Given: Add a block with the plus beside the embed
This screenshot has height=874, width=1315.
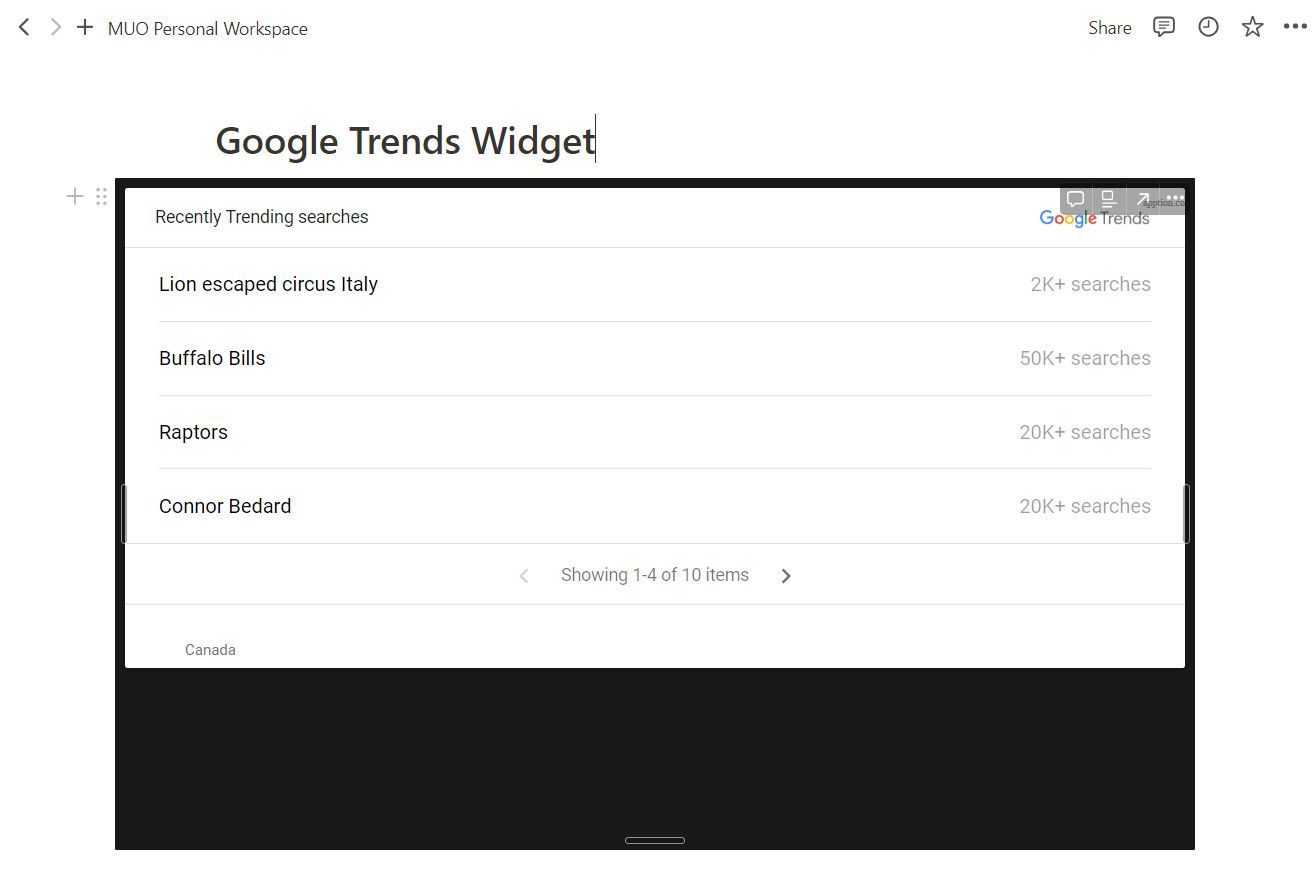Looking at the screenshot, I should pyautogui.click(x=74, y=196).
